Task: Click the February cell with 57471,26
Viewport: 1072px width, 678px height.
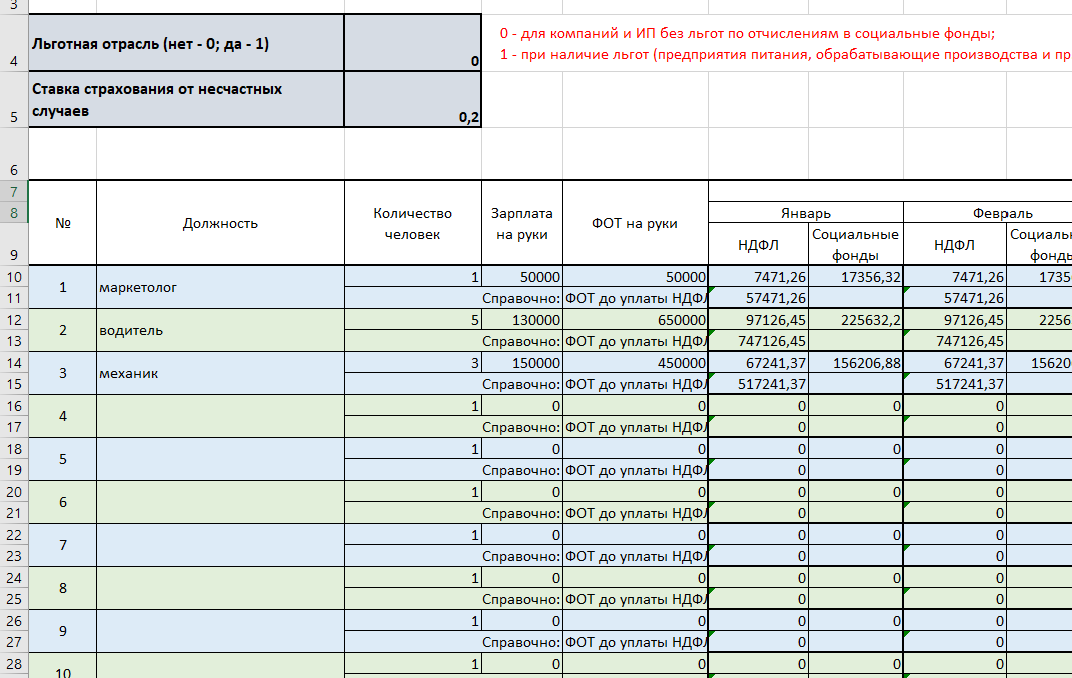Action: [x=954, y=298]
